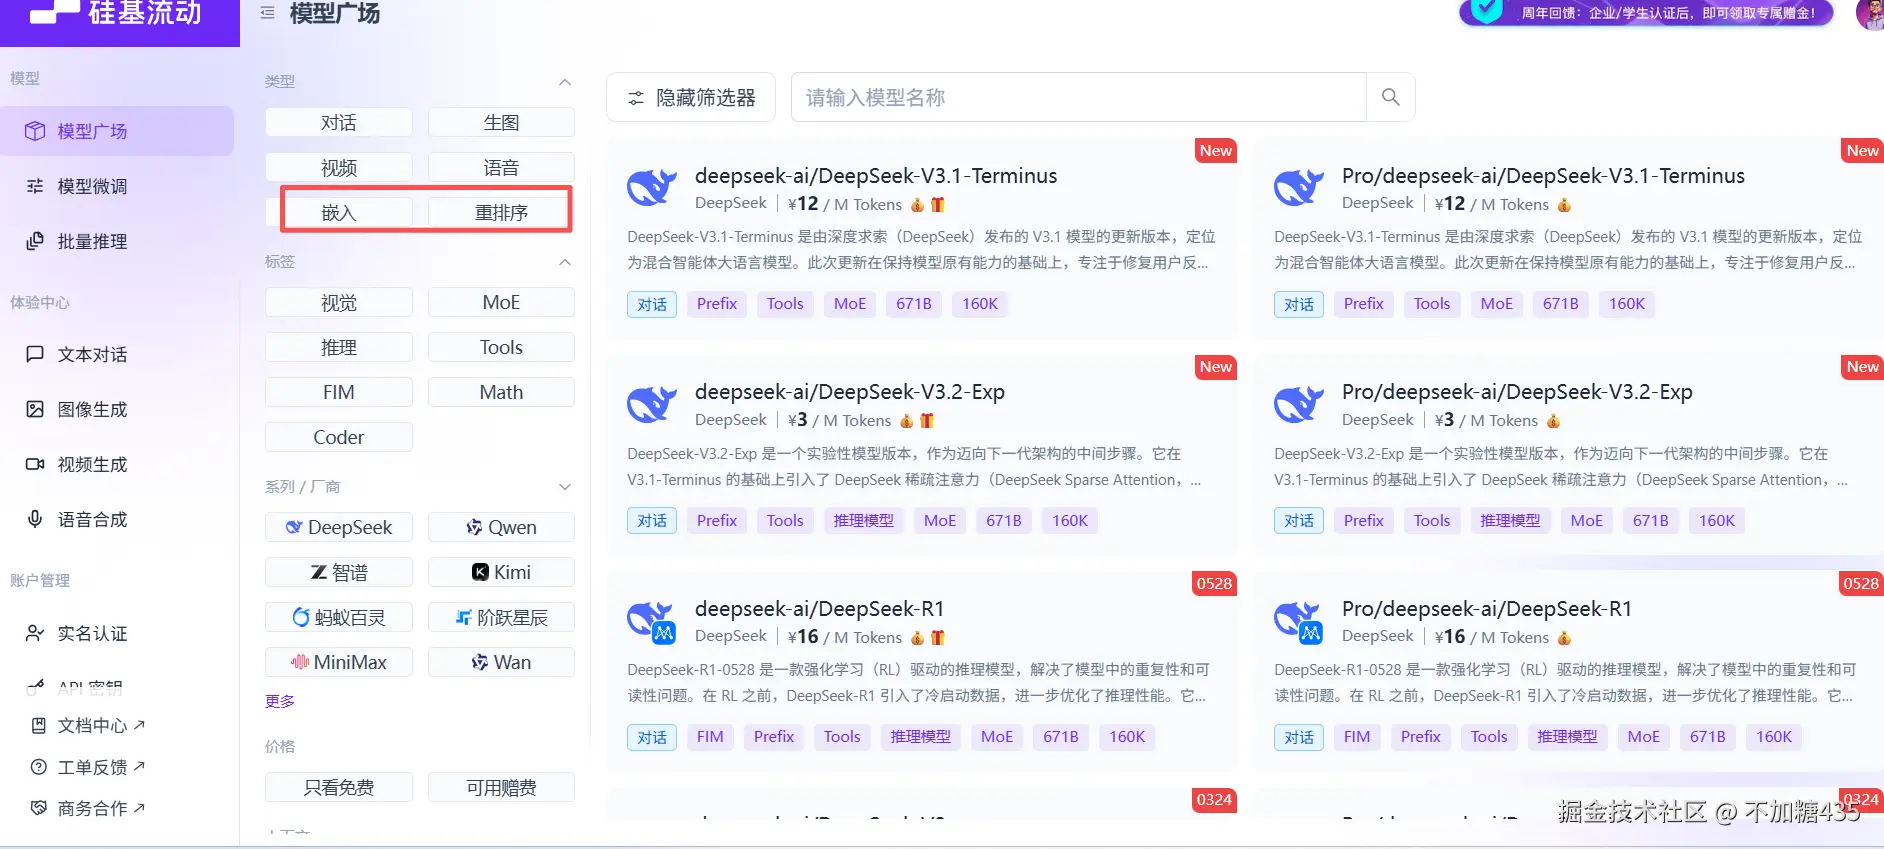Filter by 蚂蚁百灵 vendor
The height and width of the screenshot is (849, 1884).
[339, 617]
